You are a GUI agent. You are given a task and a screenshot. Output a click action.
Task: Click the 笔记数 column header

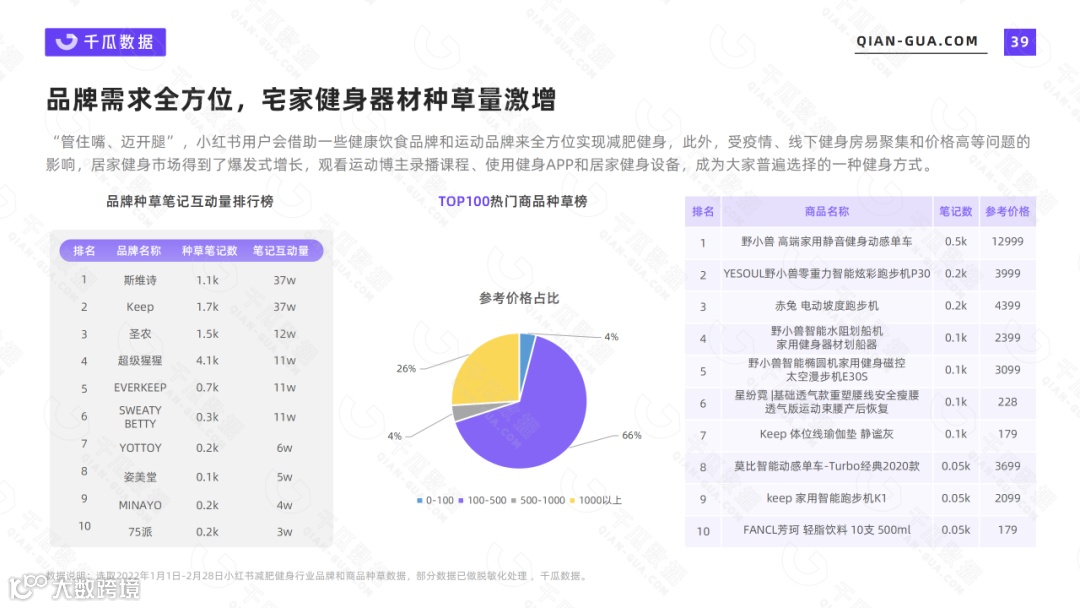point(955,211)
